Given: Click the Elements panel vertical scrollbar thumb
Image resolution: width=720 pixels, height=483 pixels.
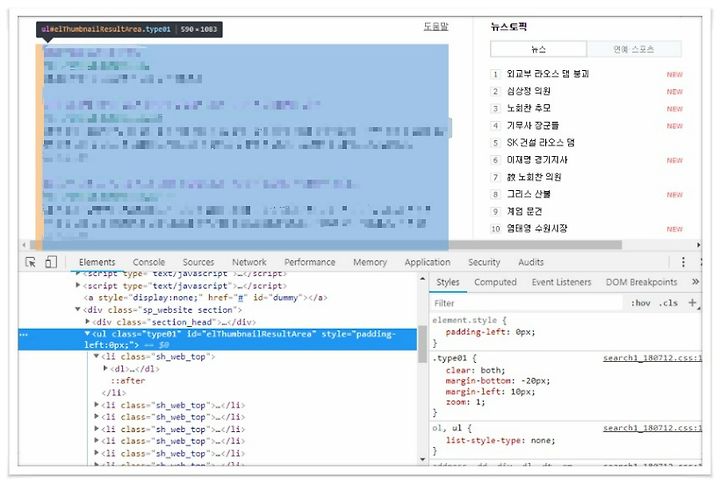Looking at the screenshot, I should click(422, 344).
